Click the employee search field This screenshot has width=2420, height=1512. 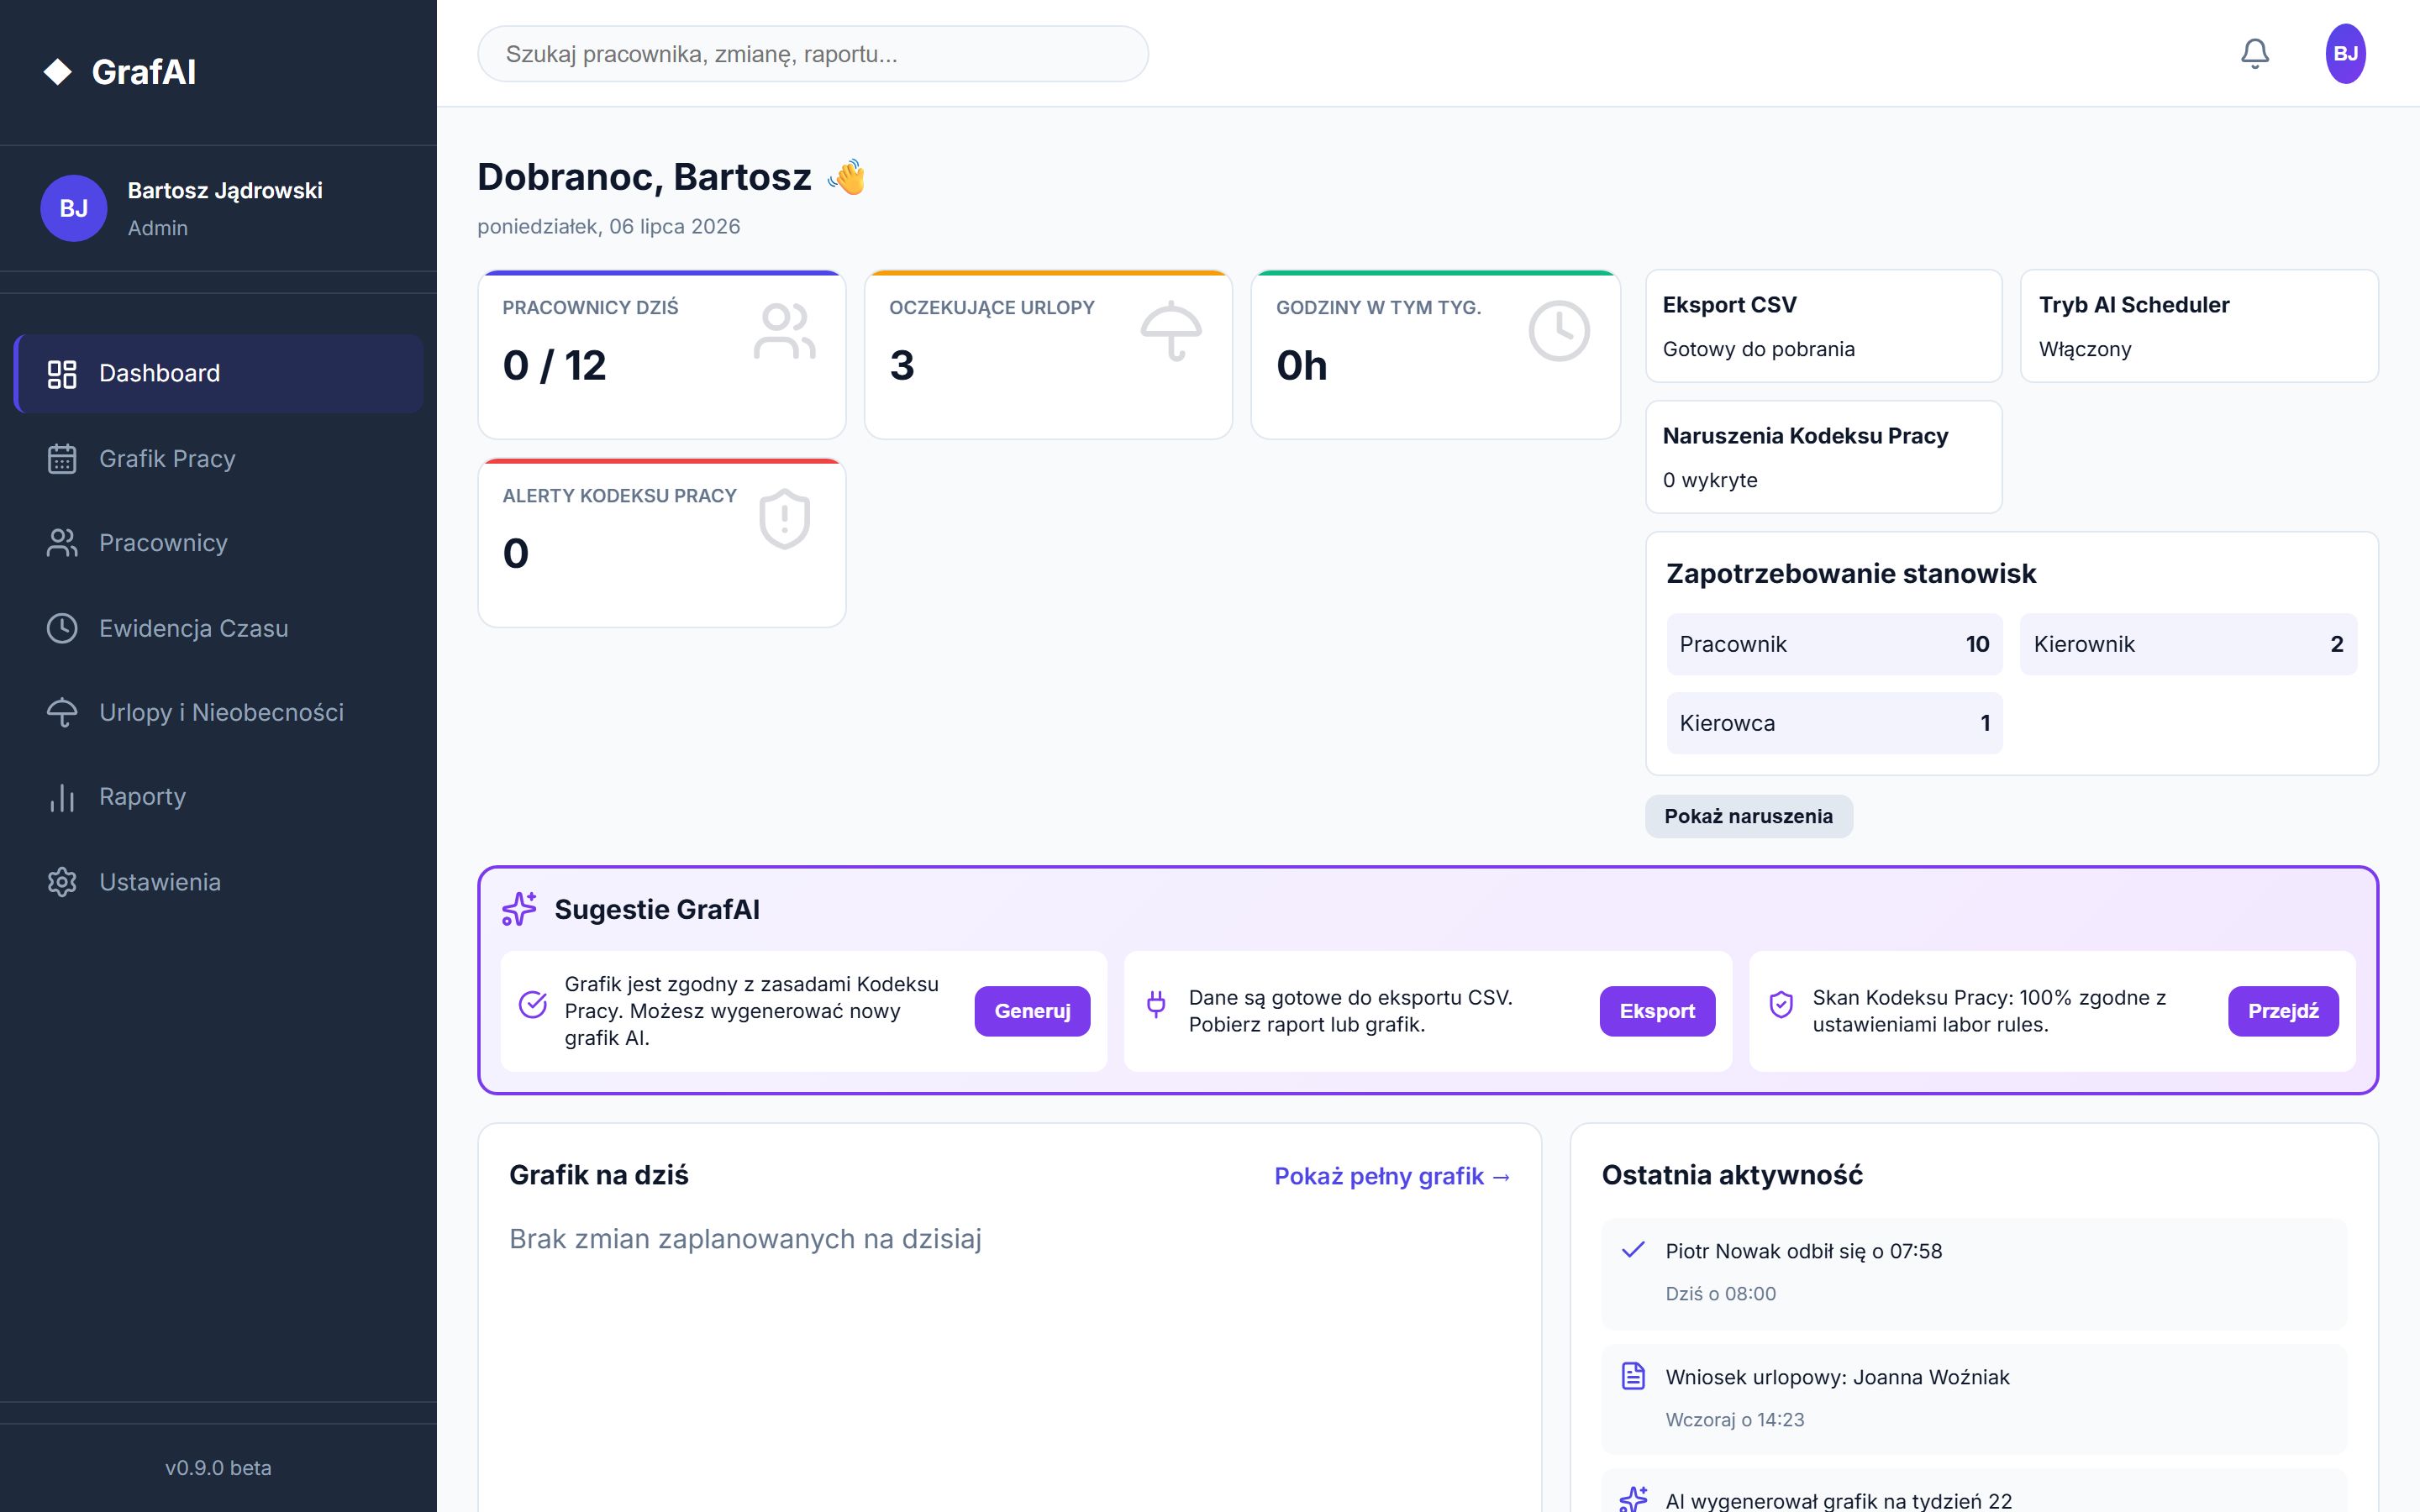[813, 54]
